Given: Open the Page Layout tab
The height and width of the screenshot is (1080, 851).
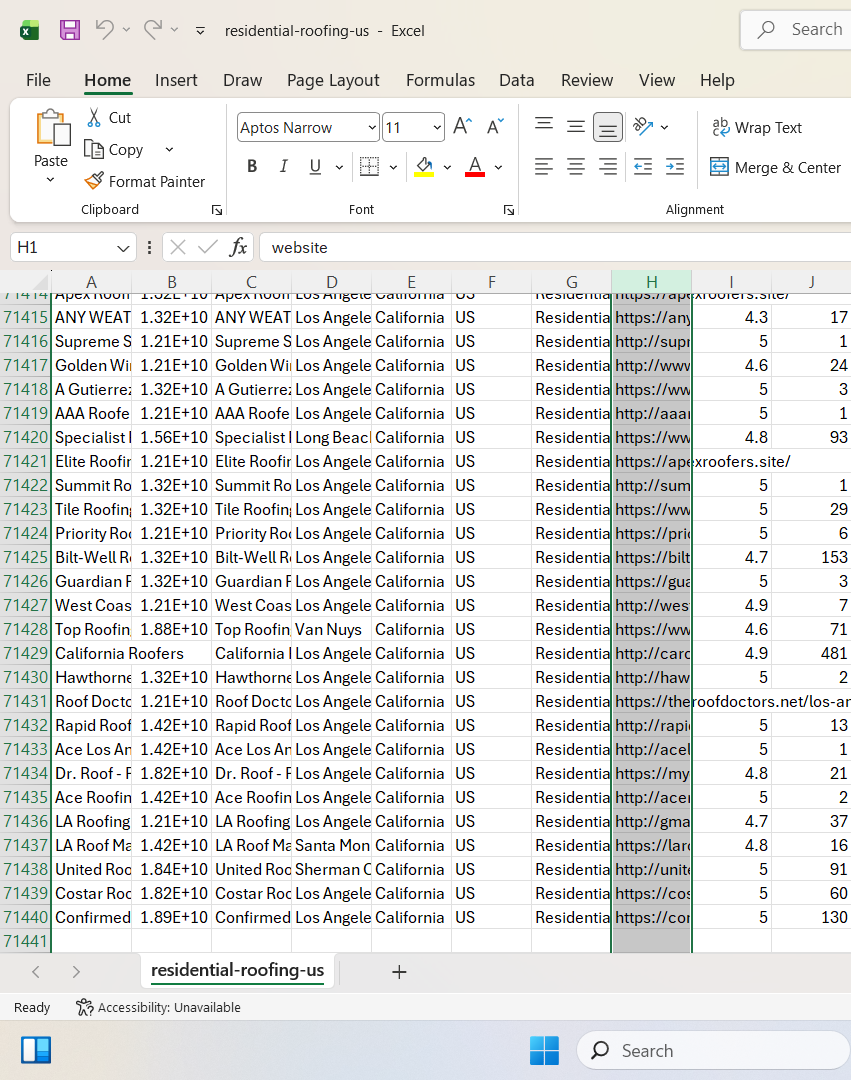Looking at the screenshot, I should 333,80.
